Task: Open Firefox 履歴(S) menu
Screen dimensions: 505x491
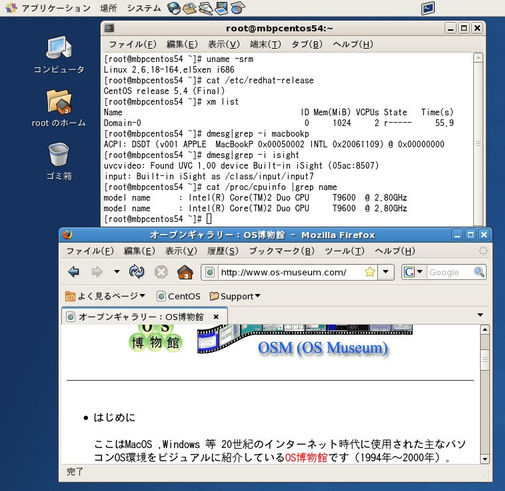Action: [x=223, y=251]
